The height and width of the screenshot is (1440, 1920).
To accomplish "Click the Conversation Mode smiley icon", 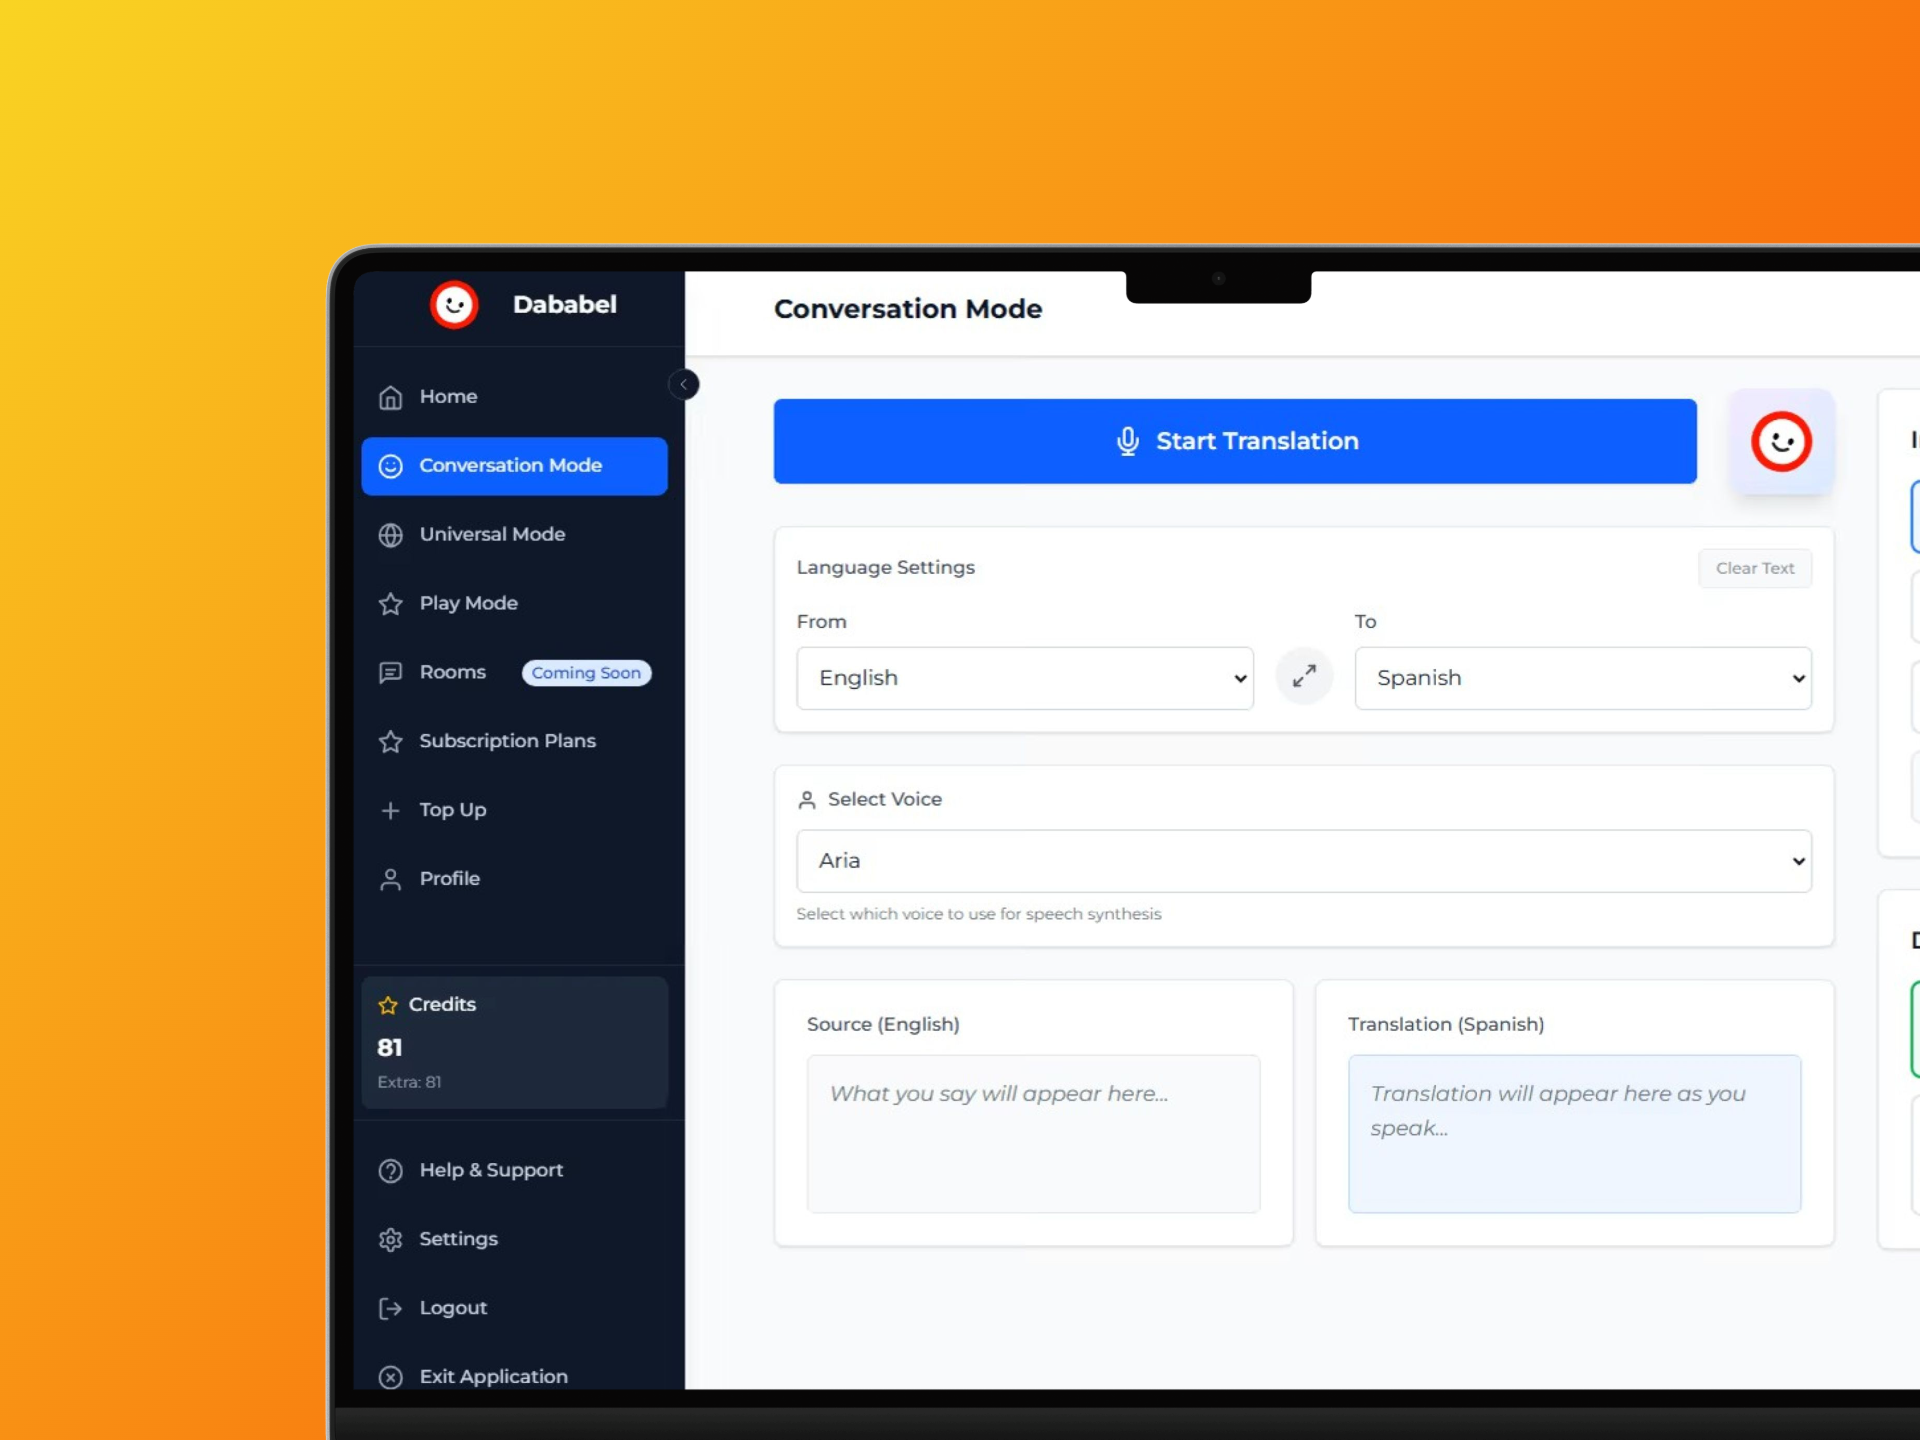I will pyautogui.click(x=390, y=466).
